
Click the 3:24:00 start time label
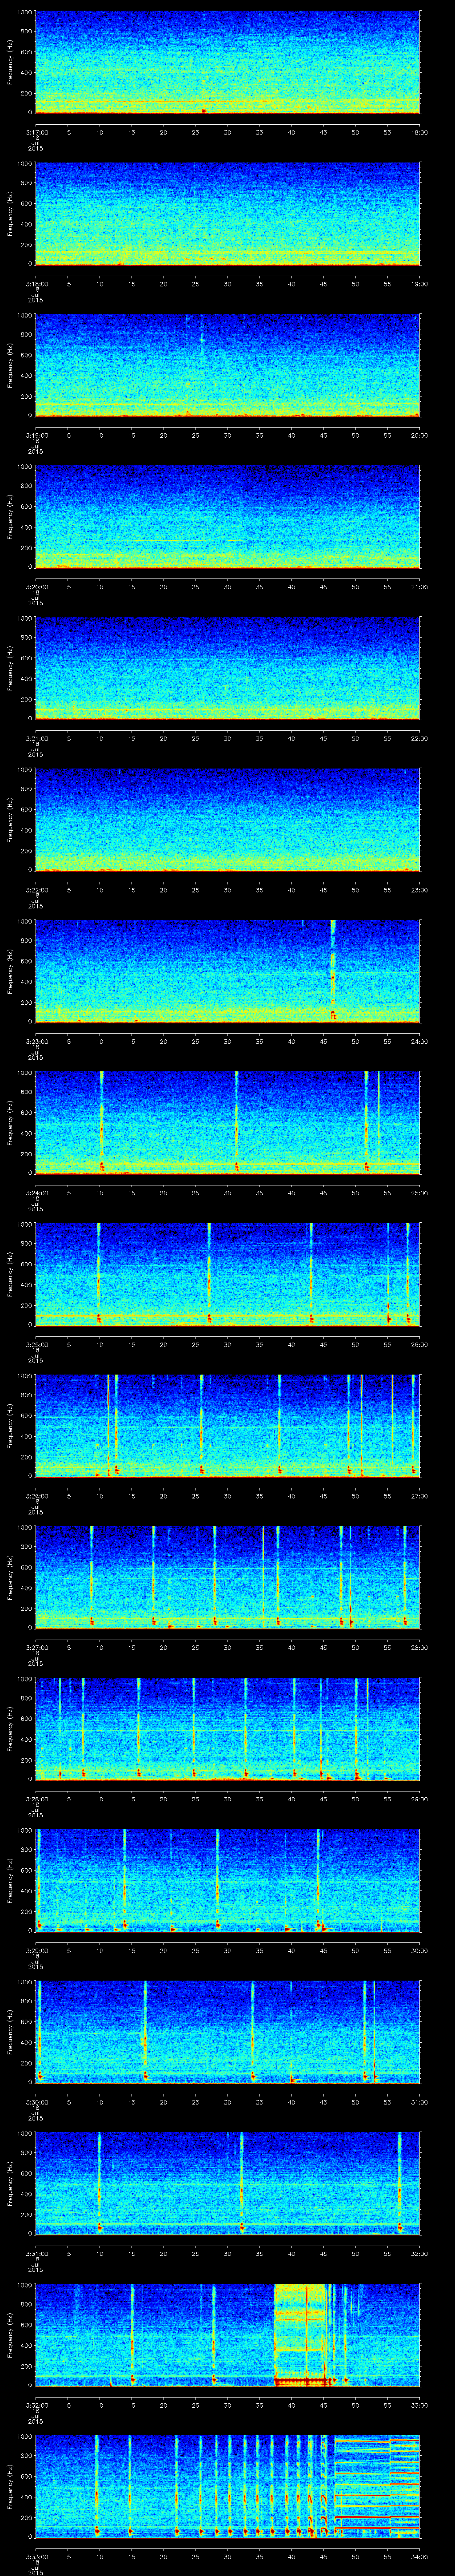pos(37,1193)
